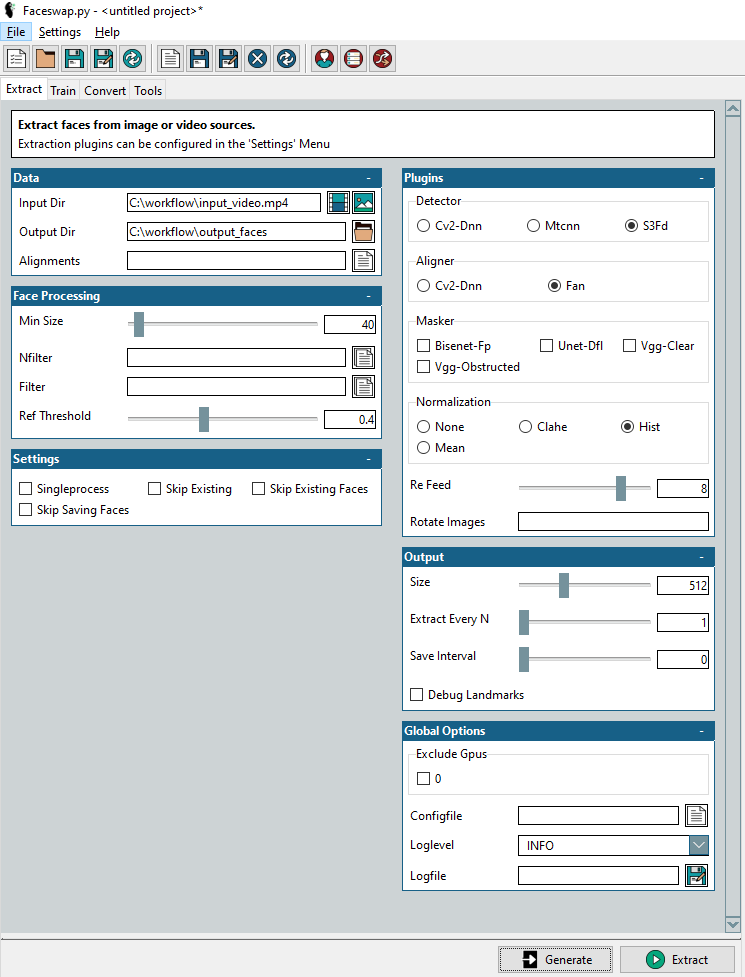The width and height of the screenshot is (745, 977).
Task: Collapse the Settings section panel
Action: [x=369, y=459]
